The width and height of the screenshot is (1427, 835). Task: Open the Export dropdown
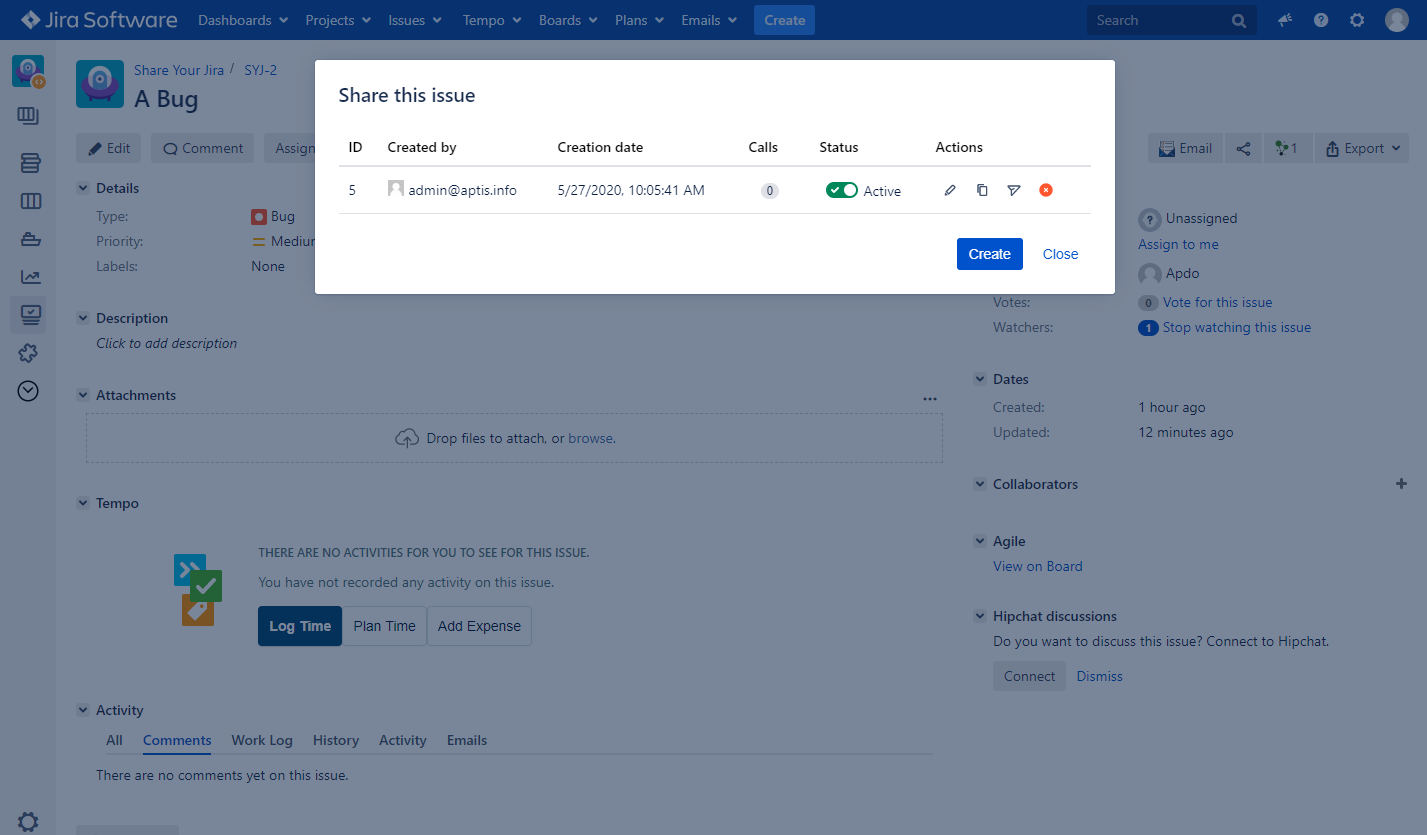click(1361, 148)
